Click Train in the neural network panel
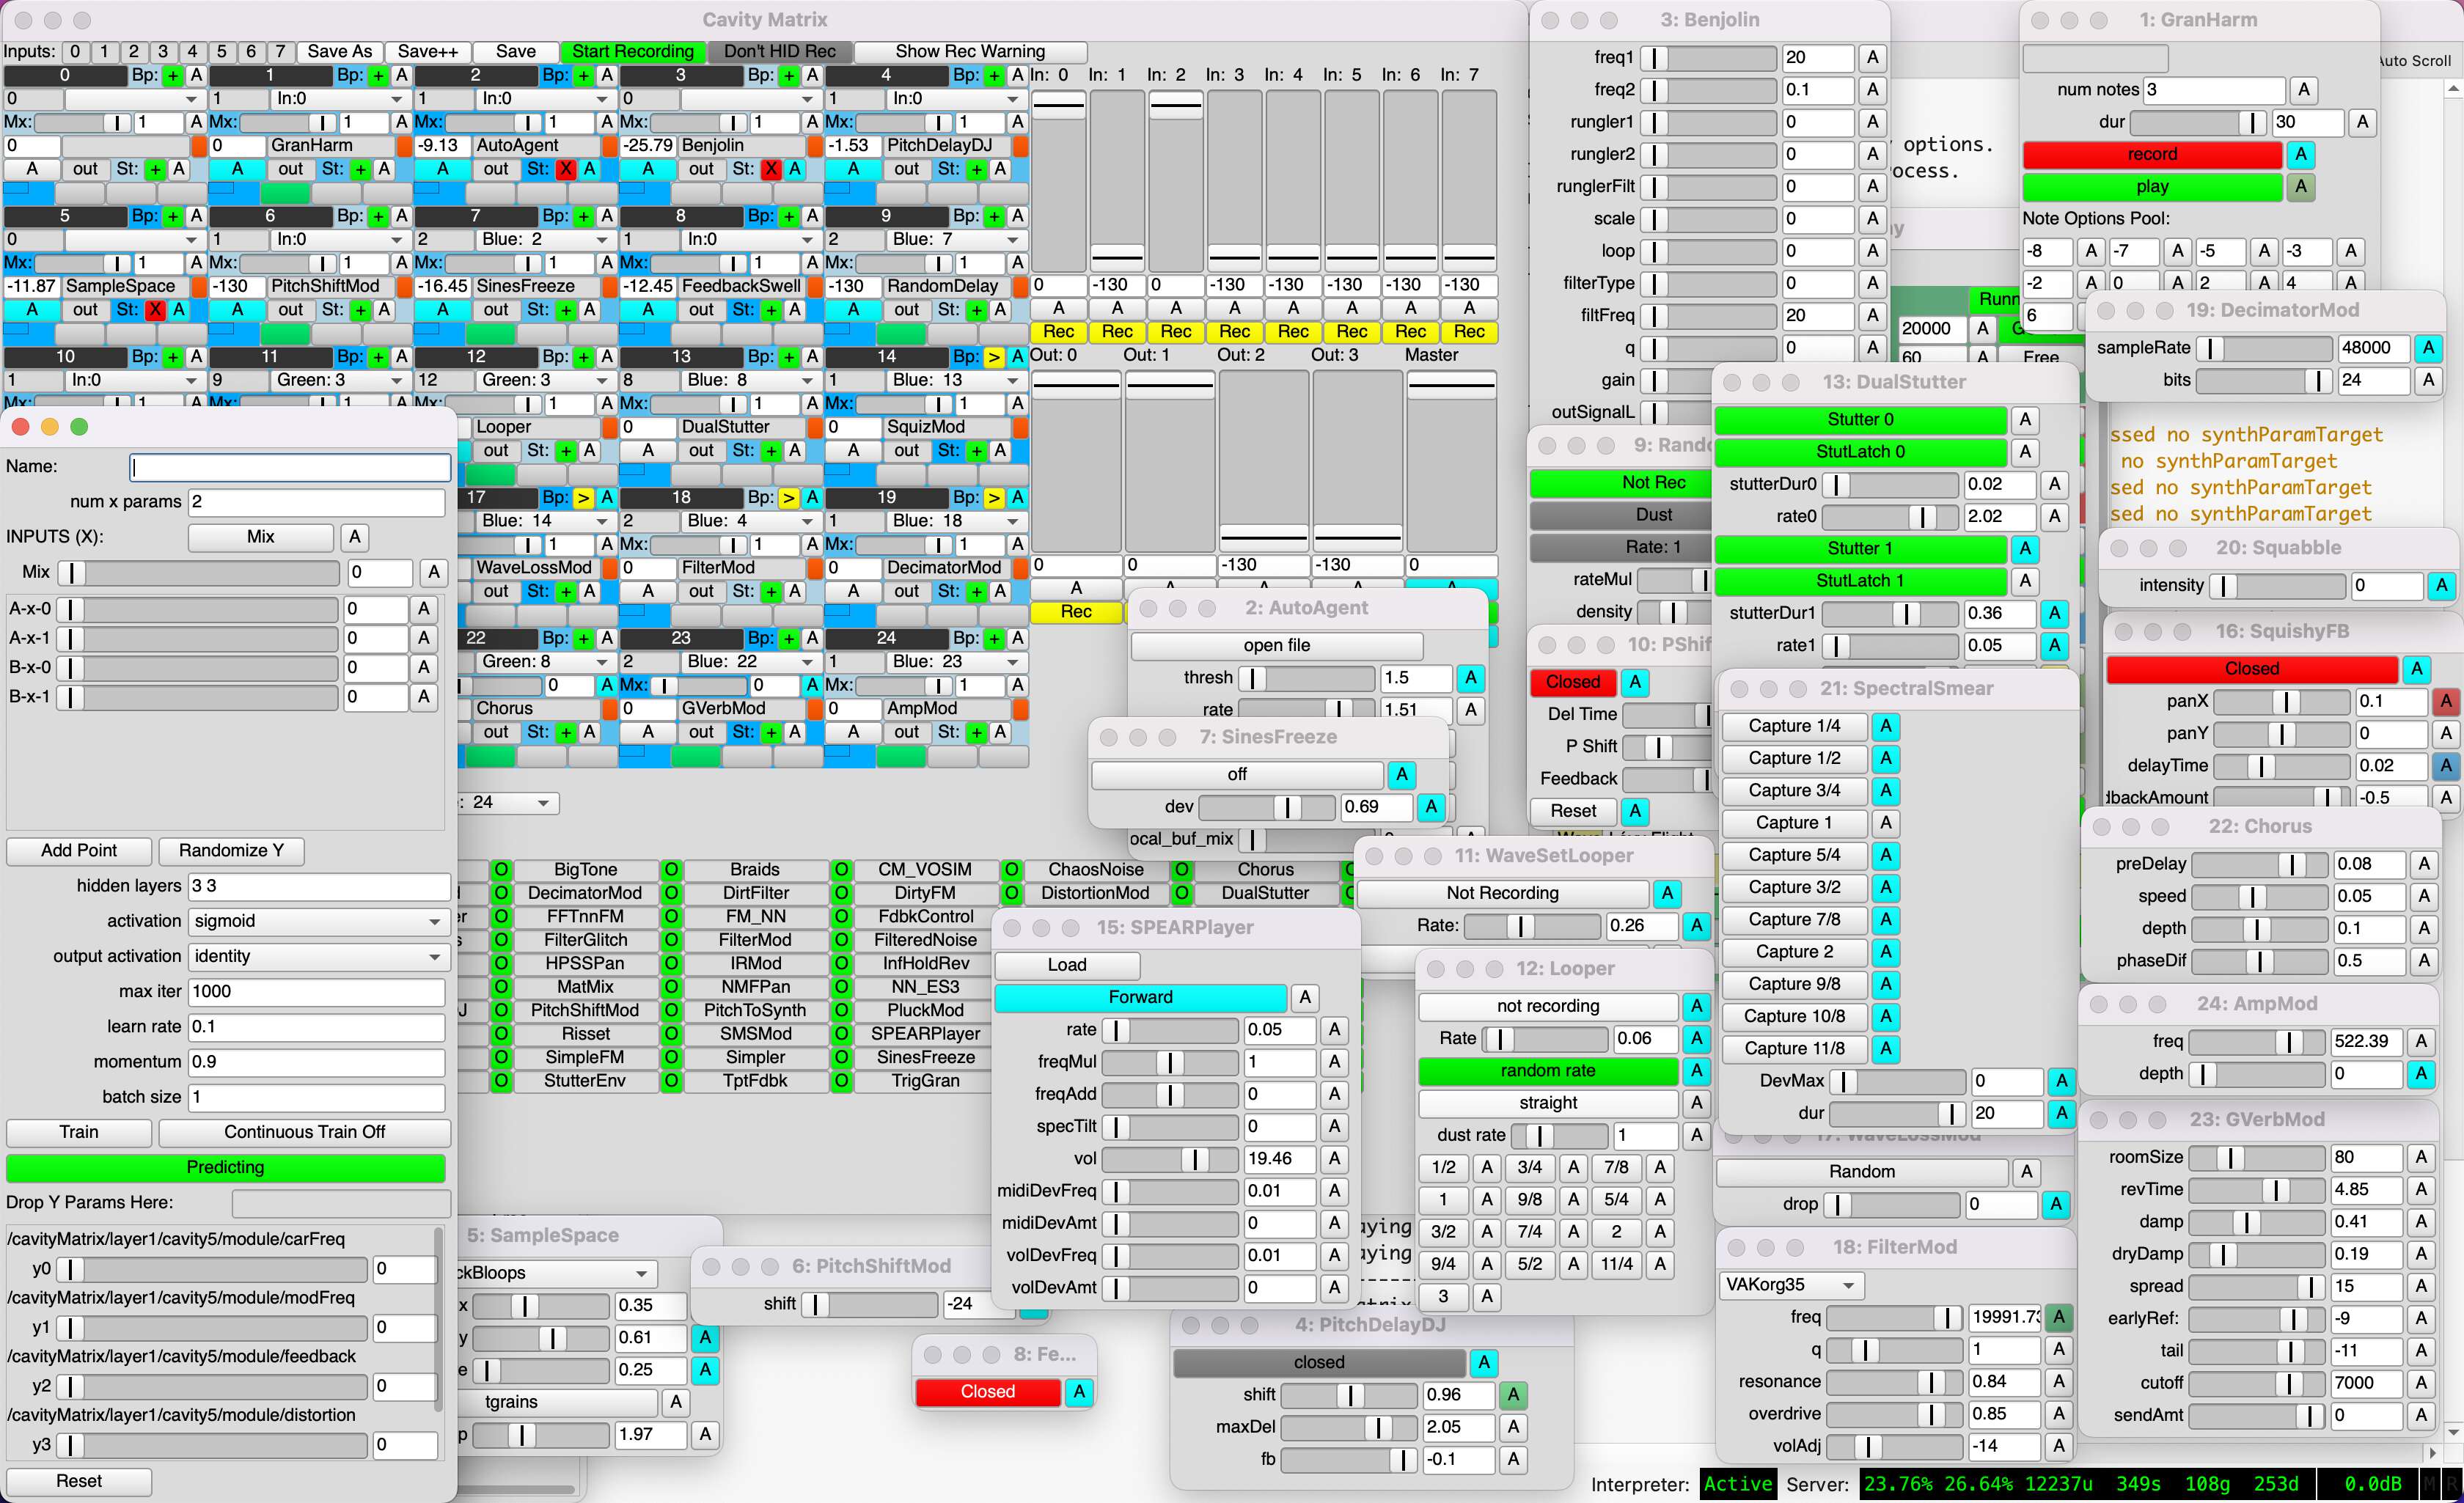Image resolution: width=2464 pixels, height=1503 pixels. click(x=78, y=1133)
